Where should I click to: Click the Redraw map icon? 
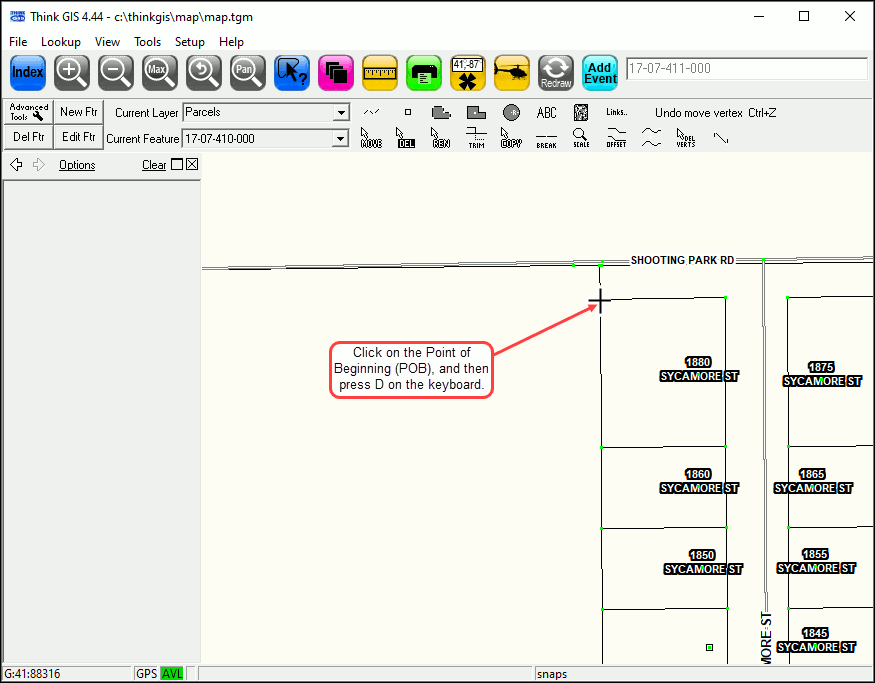click(555, 72)
